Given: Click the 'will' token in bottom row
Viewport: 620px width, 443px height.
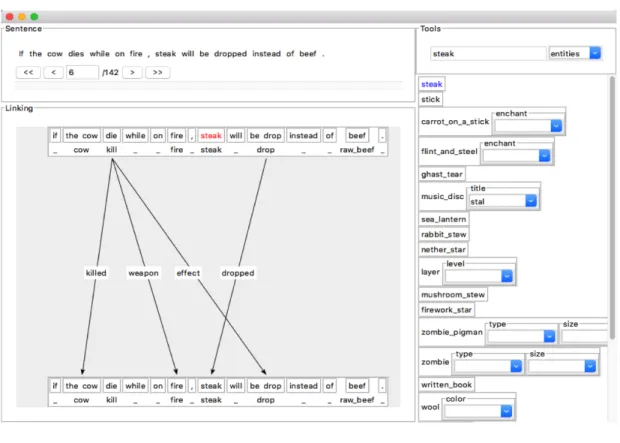Looking at the screenshot, I should pyautogui.click(x=236, y=386).
